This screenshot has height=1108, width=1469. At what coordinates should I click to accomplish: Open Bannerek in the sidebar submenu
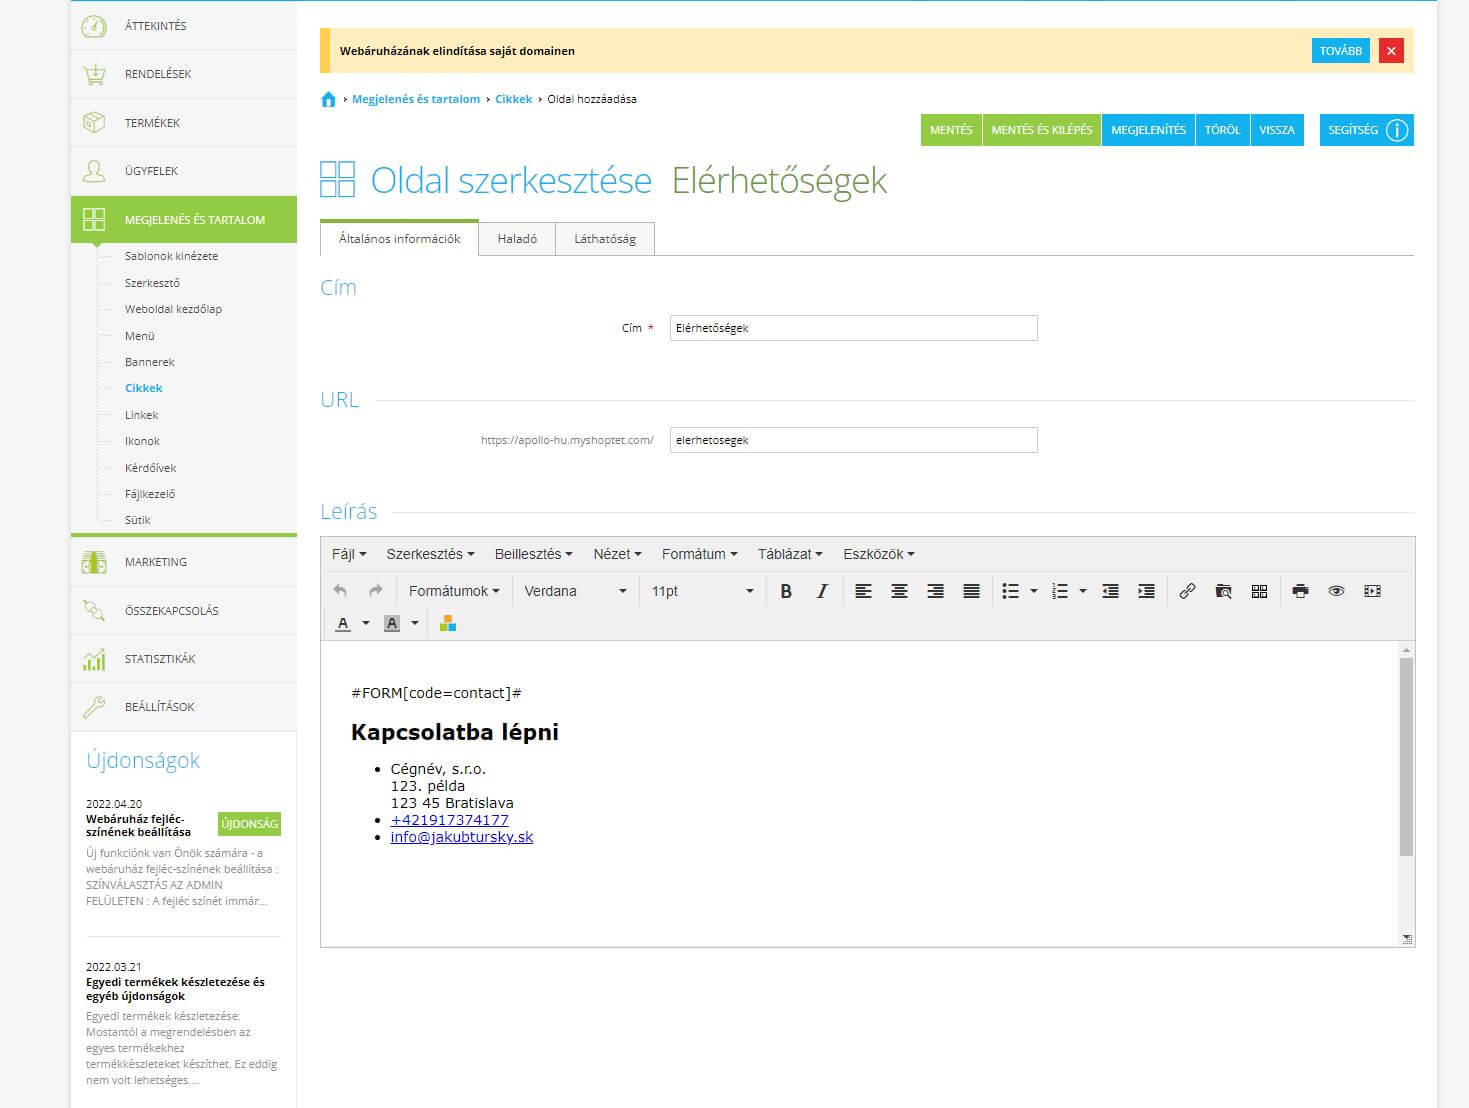click(150, 362)
